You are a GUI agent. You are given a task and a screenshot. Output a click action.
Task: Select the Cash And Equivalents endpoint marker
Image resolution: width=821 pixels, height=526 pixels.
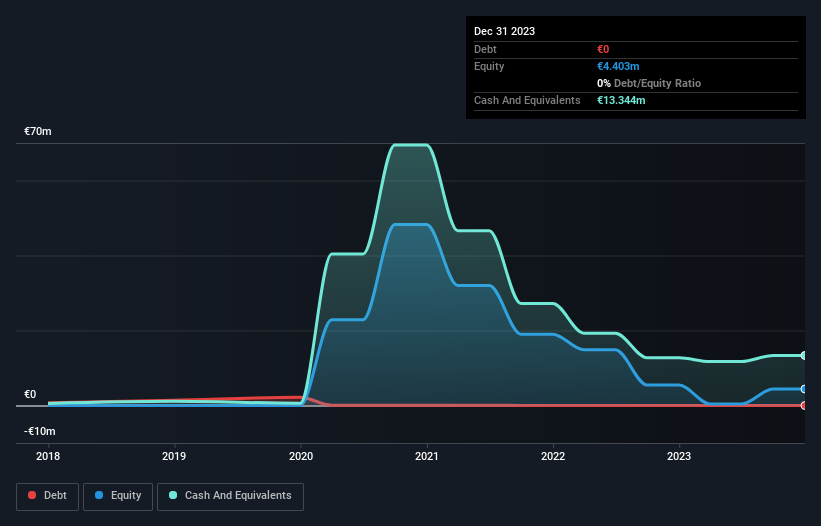point(804,356)
